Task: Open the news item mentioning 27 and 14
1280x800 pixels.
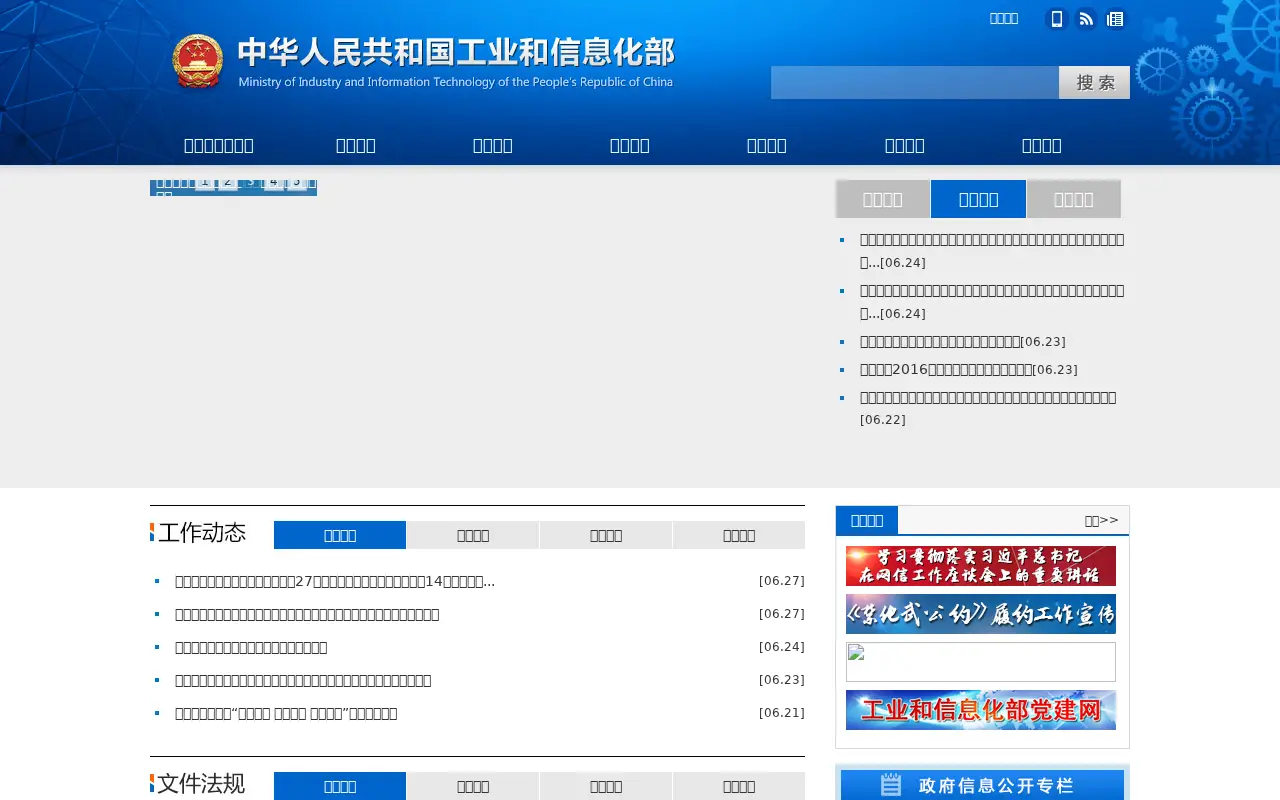Action: click(x=335, y=581)
